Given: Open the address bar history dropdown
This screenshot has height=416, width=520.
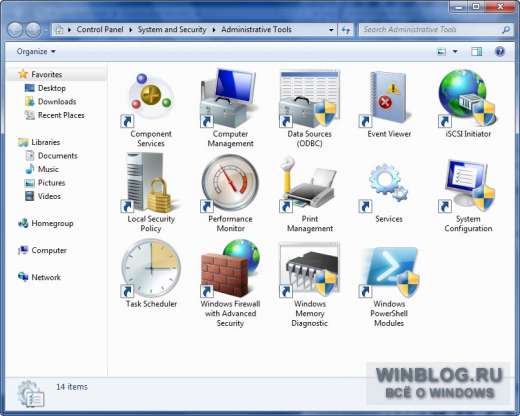Looking at the screenshot, I should pos(331,30).
